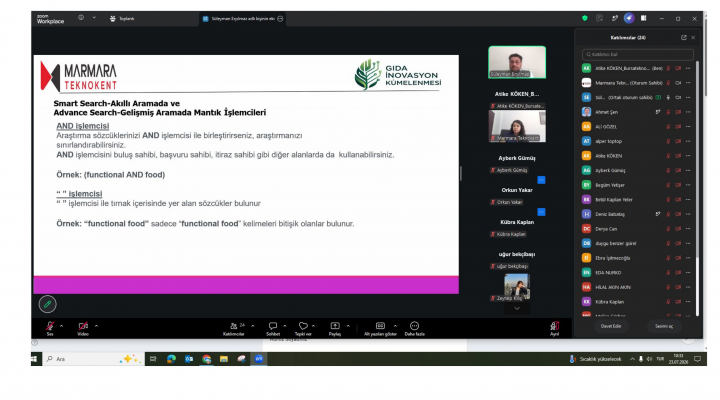
Task: Open Tepki ver reactions
Action: [x=303, y=328]
